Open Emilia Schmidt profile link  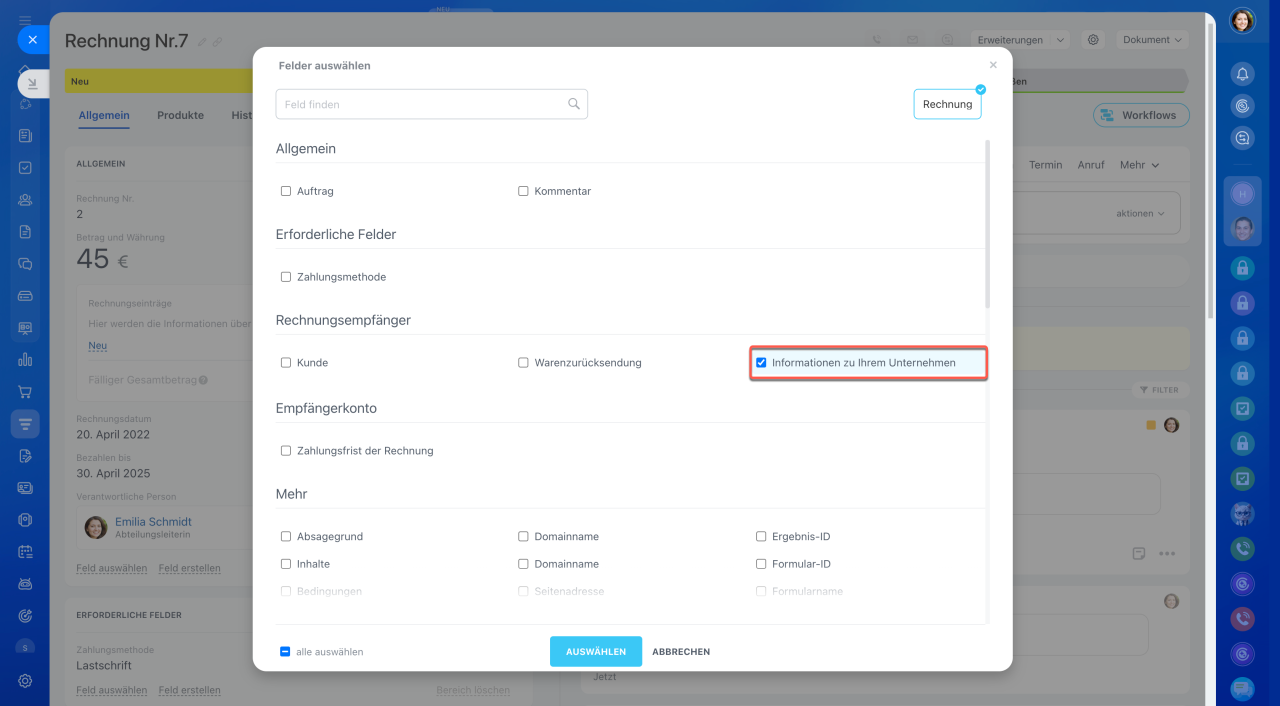click(x=153, y=522)
